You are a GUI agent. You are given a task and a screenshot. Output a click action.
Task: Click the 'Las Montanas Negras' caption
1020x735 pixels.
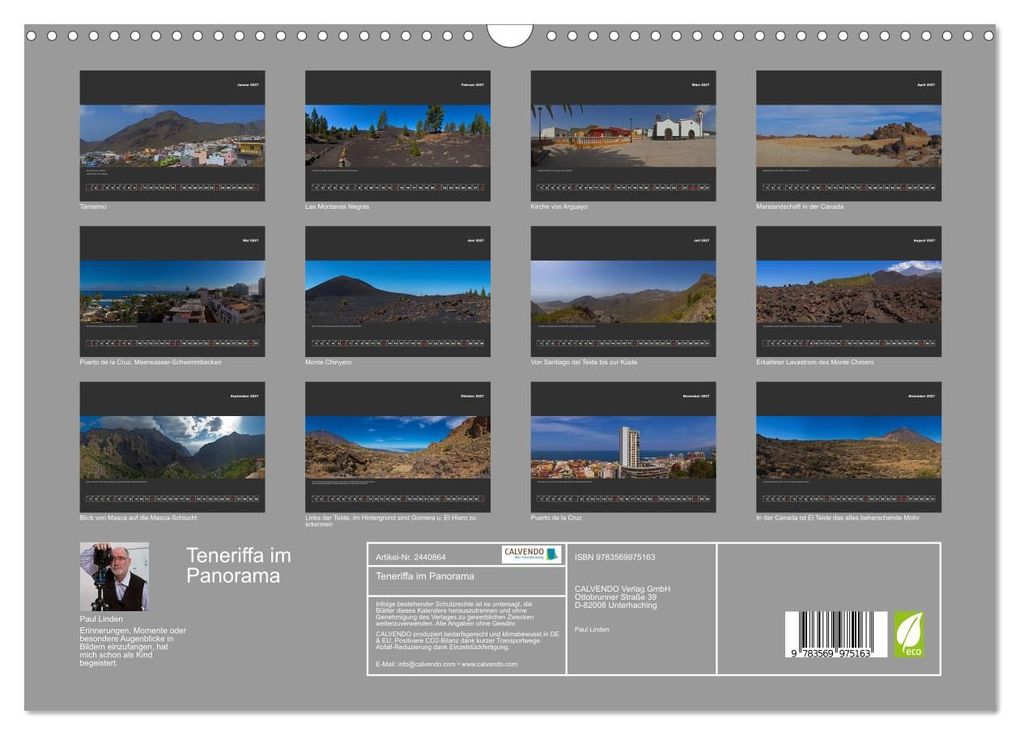[x=337, y=206]
